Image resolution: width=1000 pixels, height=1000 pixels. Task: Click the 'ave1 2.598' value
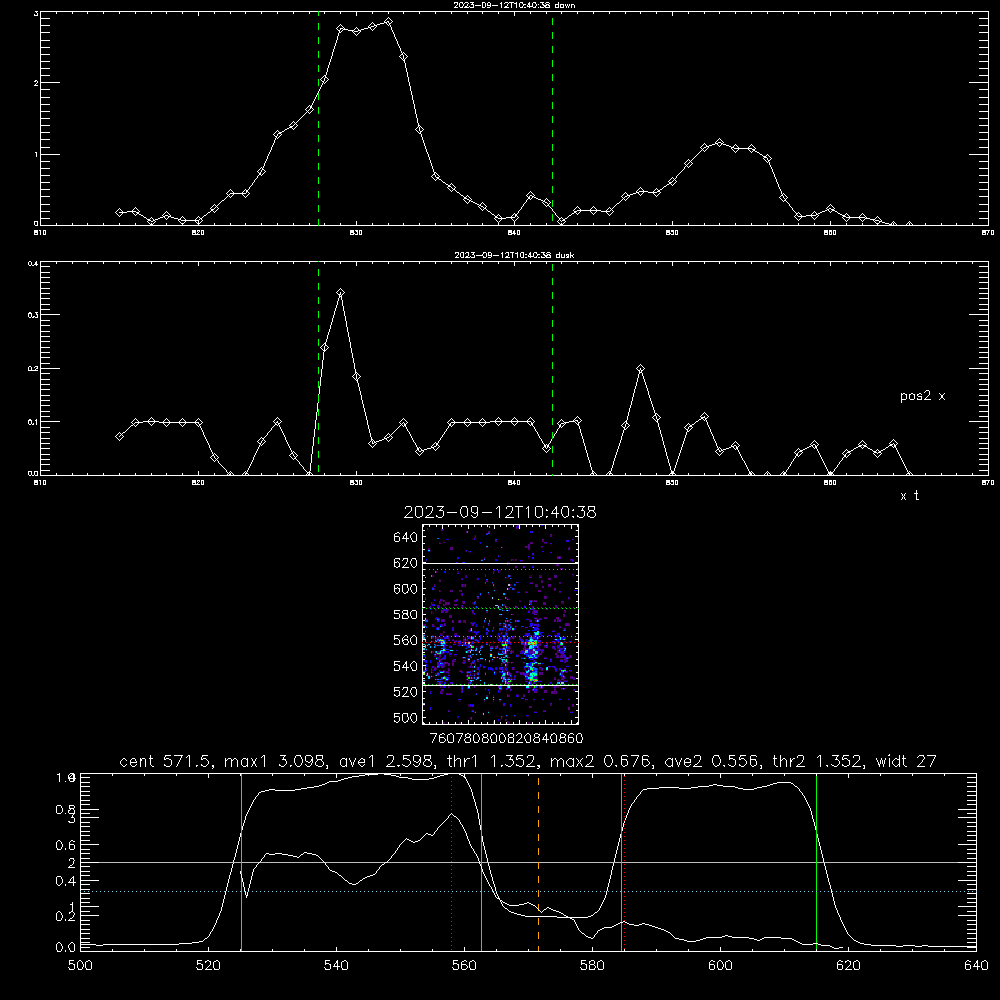coord(386,761)
